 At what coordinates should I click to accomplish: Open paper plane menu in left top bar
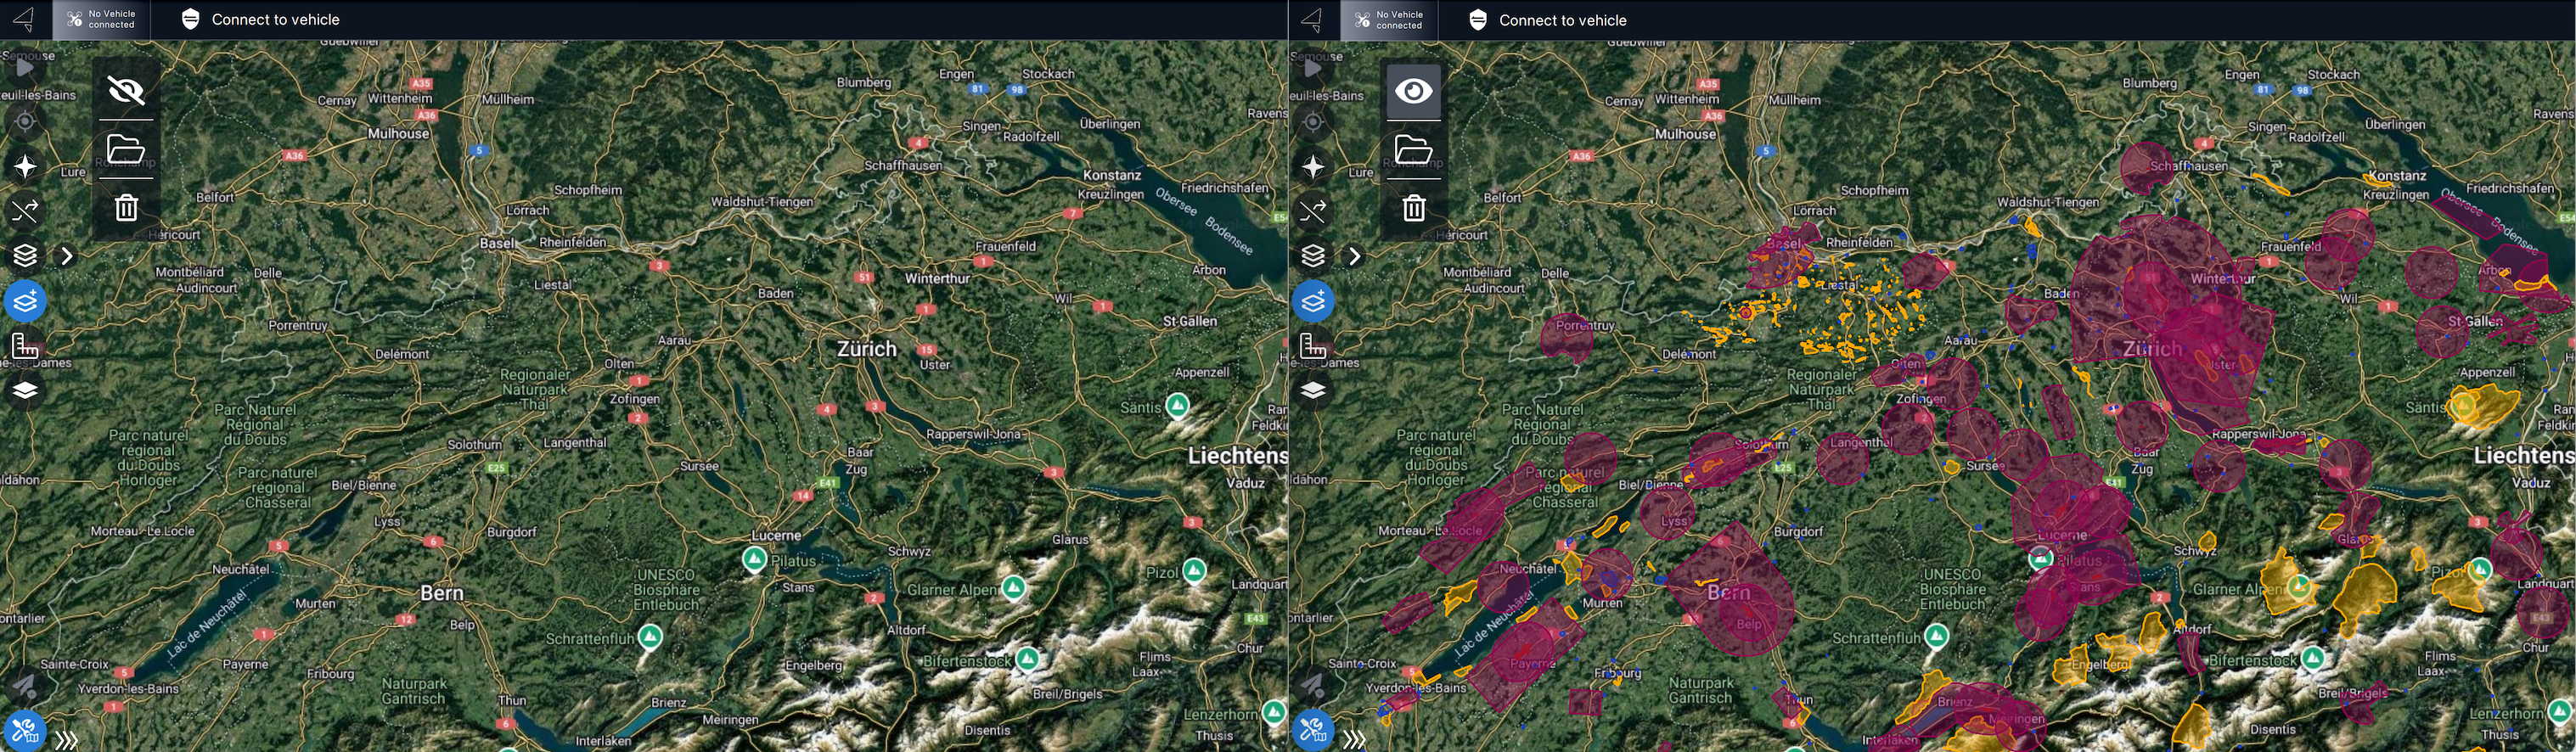click(x=24, y=19)
